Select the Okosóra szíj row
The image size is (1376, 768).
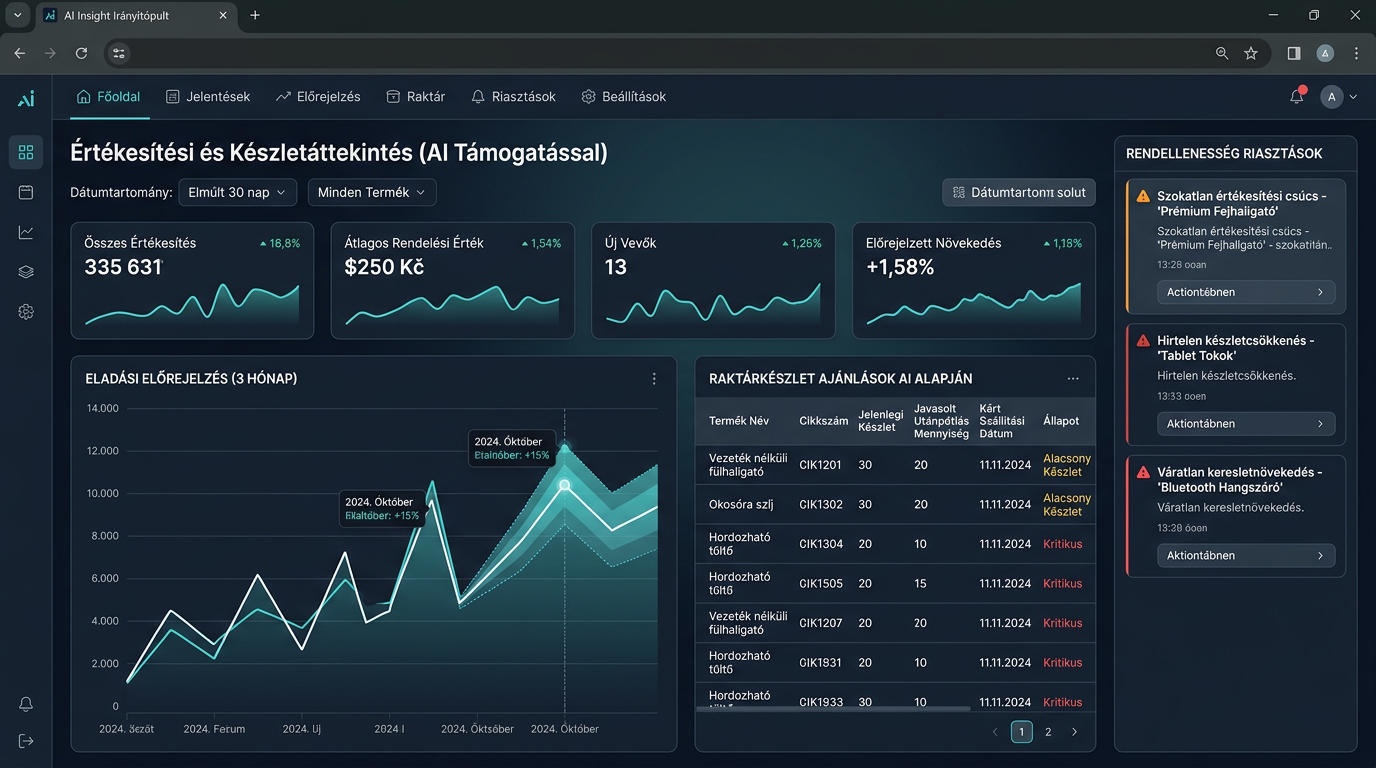tap(895, 505)
